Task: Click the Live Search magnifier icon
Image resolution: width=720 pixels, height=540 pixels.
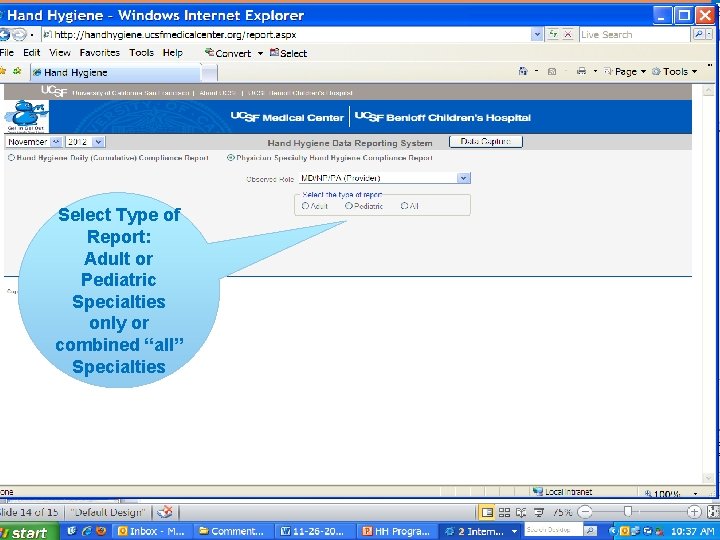Action: click(x=698, y=34)
